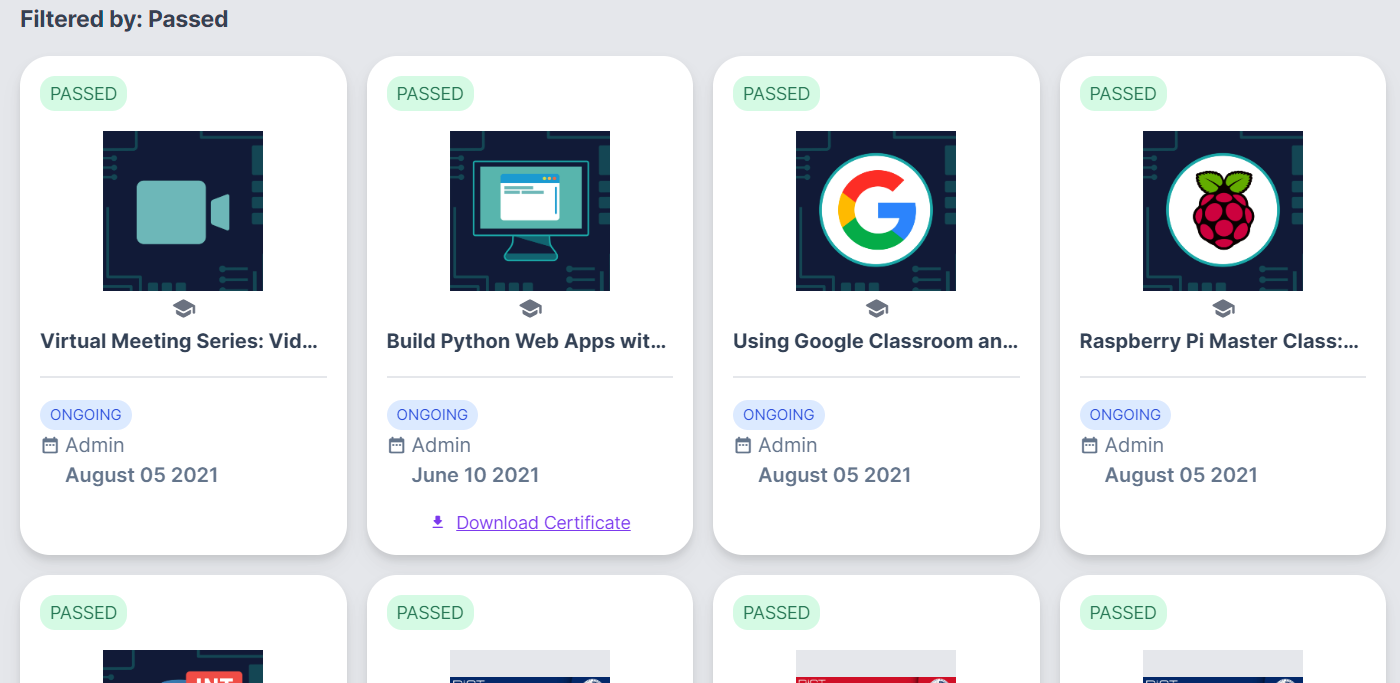Click the download arrow icon beside Download Certificate
The width and height of the screenshot is (1400, 683).
tap(437, 522)
